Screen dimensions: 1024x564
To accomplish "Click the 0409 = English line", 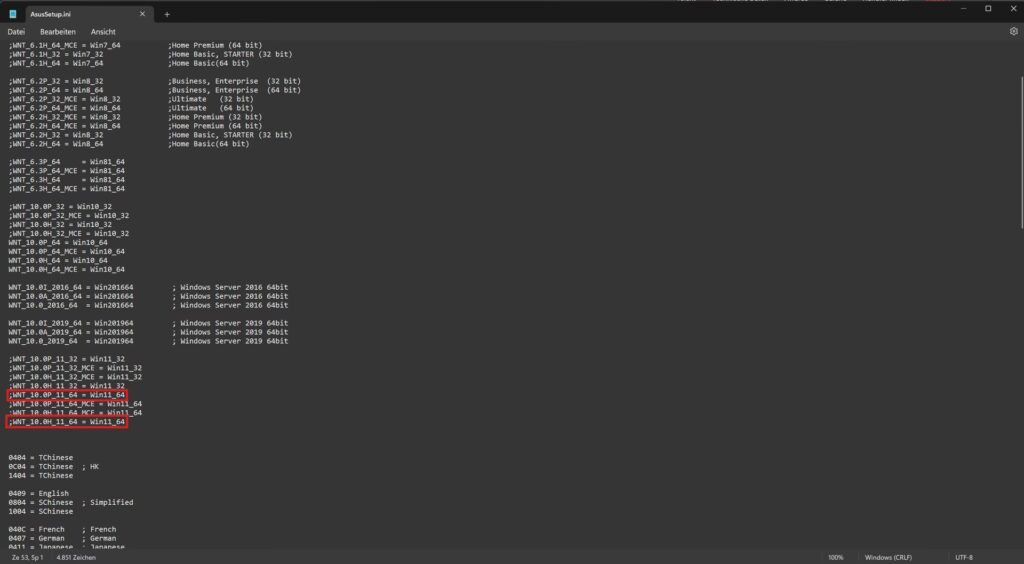I will tap(39, 493).
